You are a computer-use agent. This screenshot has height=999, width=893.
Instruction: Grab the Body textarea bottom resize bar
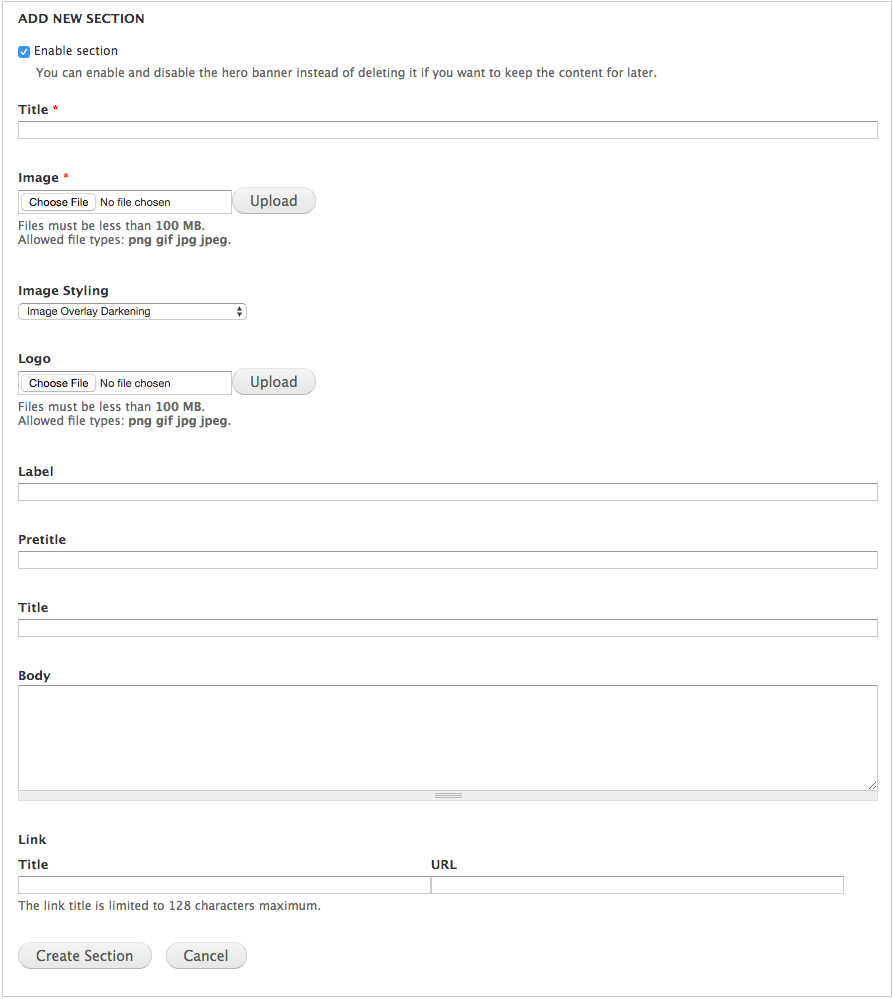click(x=447, y=796)
